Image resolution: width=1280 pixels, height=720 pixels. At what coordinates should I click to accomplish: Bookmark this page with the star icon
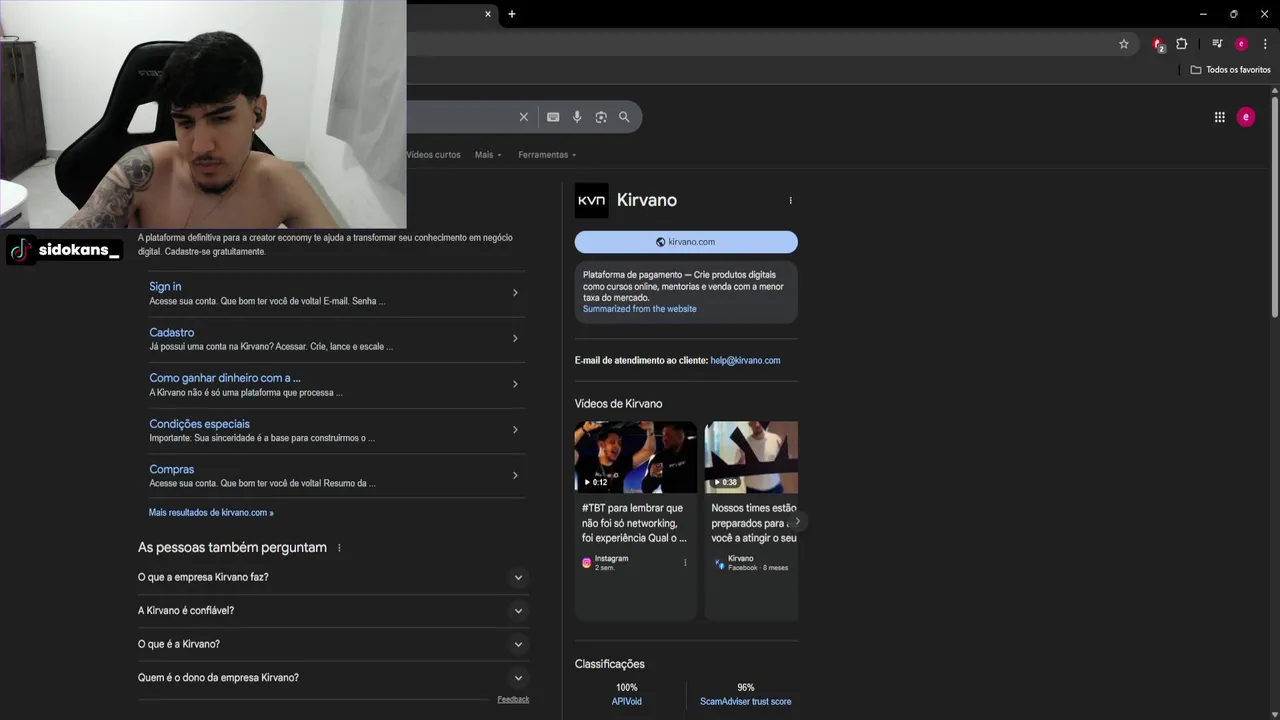pyautogui.click(x=1124, y=44)
